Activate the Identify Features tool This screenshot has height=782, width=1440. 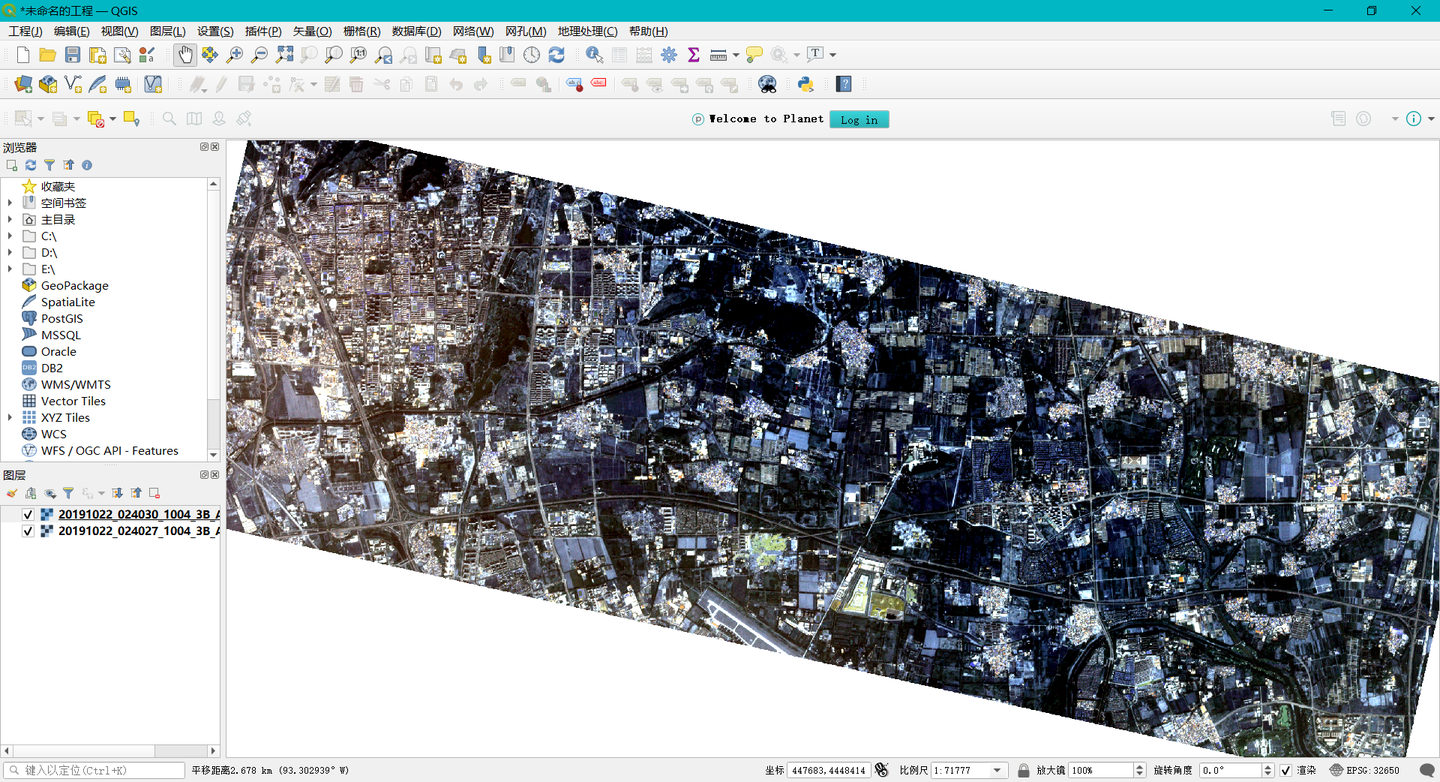click(x=594, y=55)
